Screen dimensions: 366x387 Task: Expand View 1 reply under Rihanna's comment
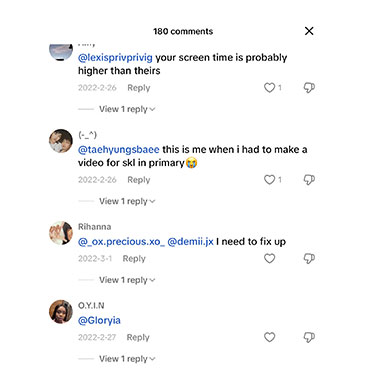[x=127, y=280]
